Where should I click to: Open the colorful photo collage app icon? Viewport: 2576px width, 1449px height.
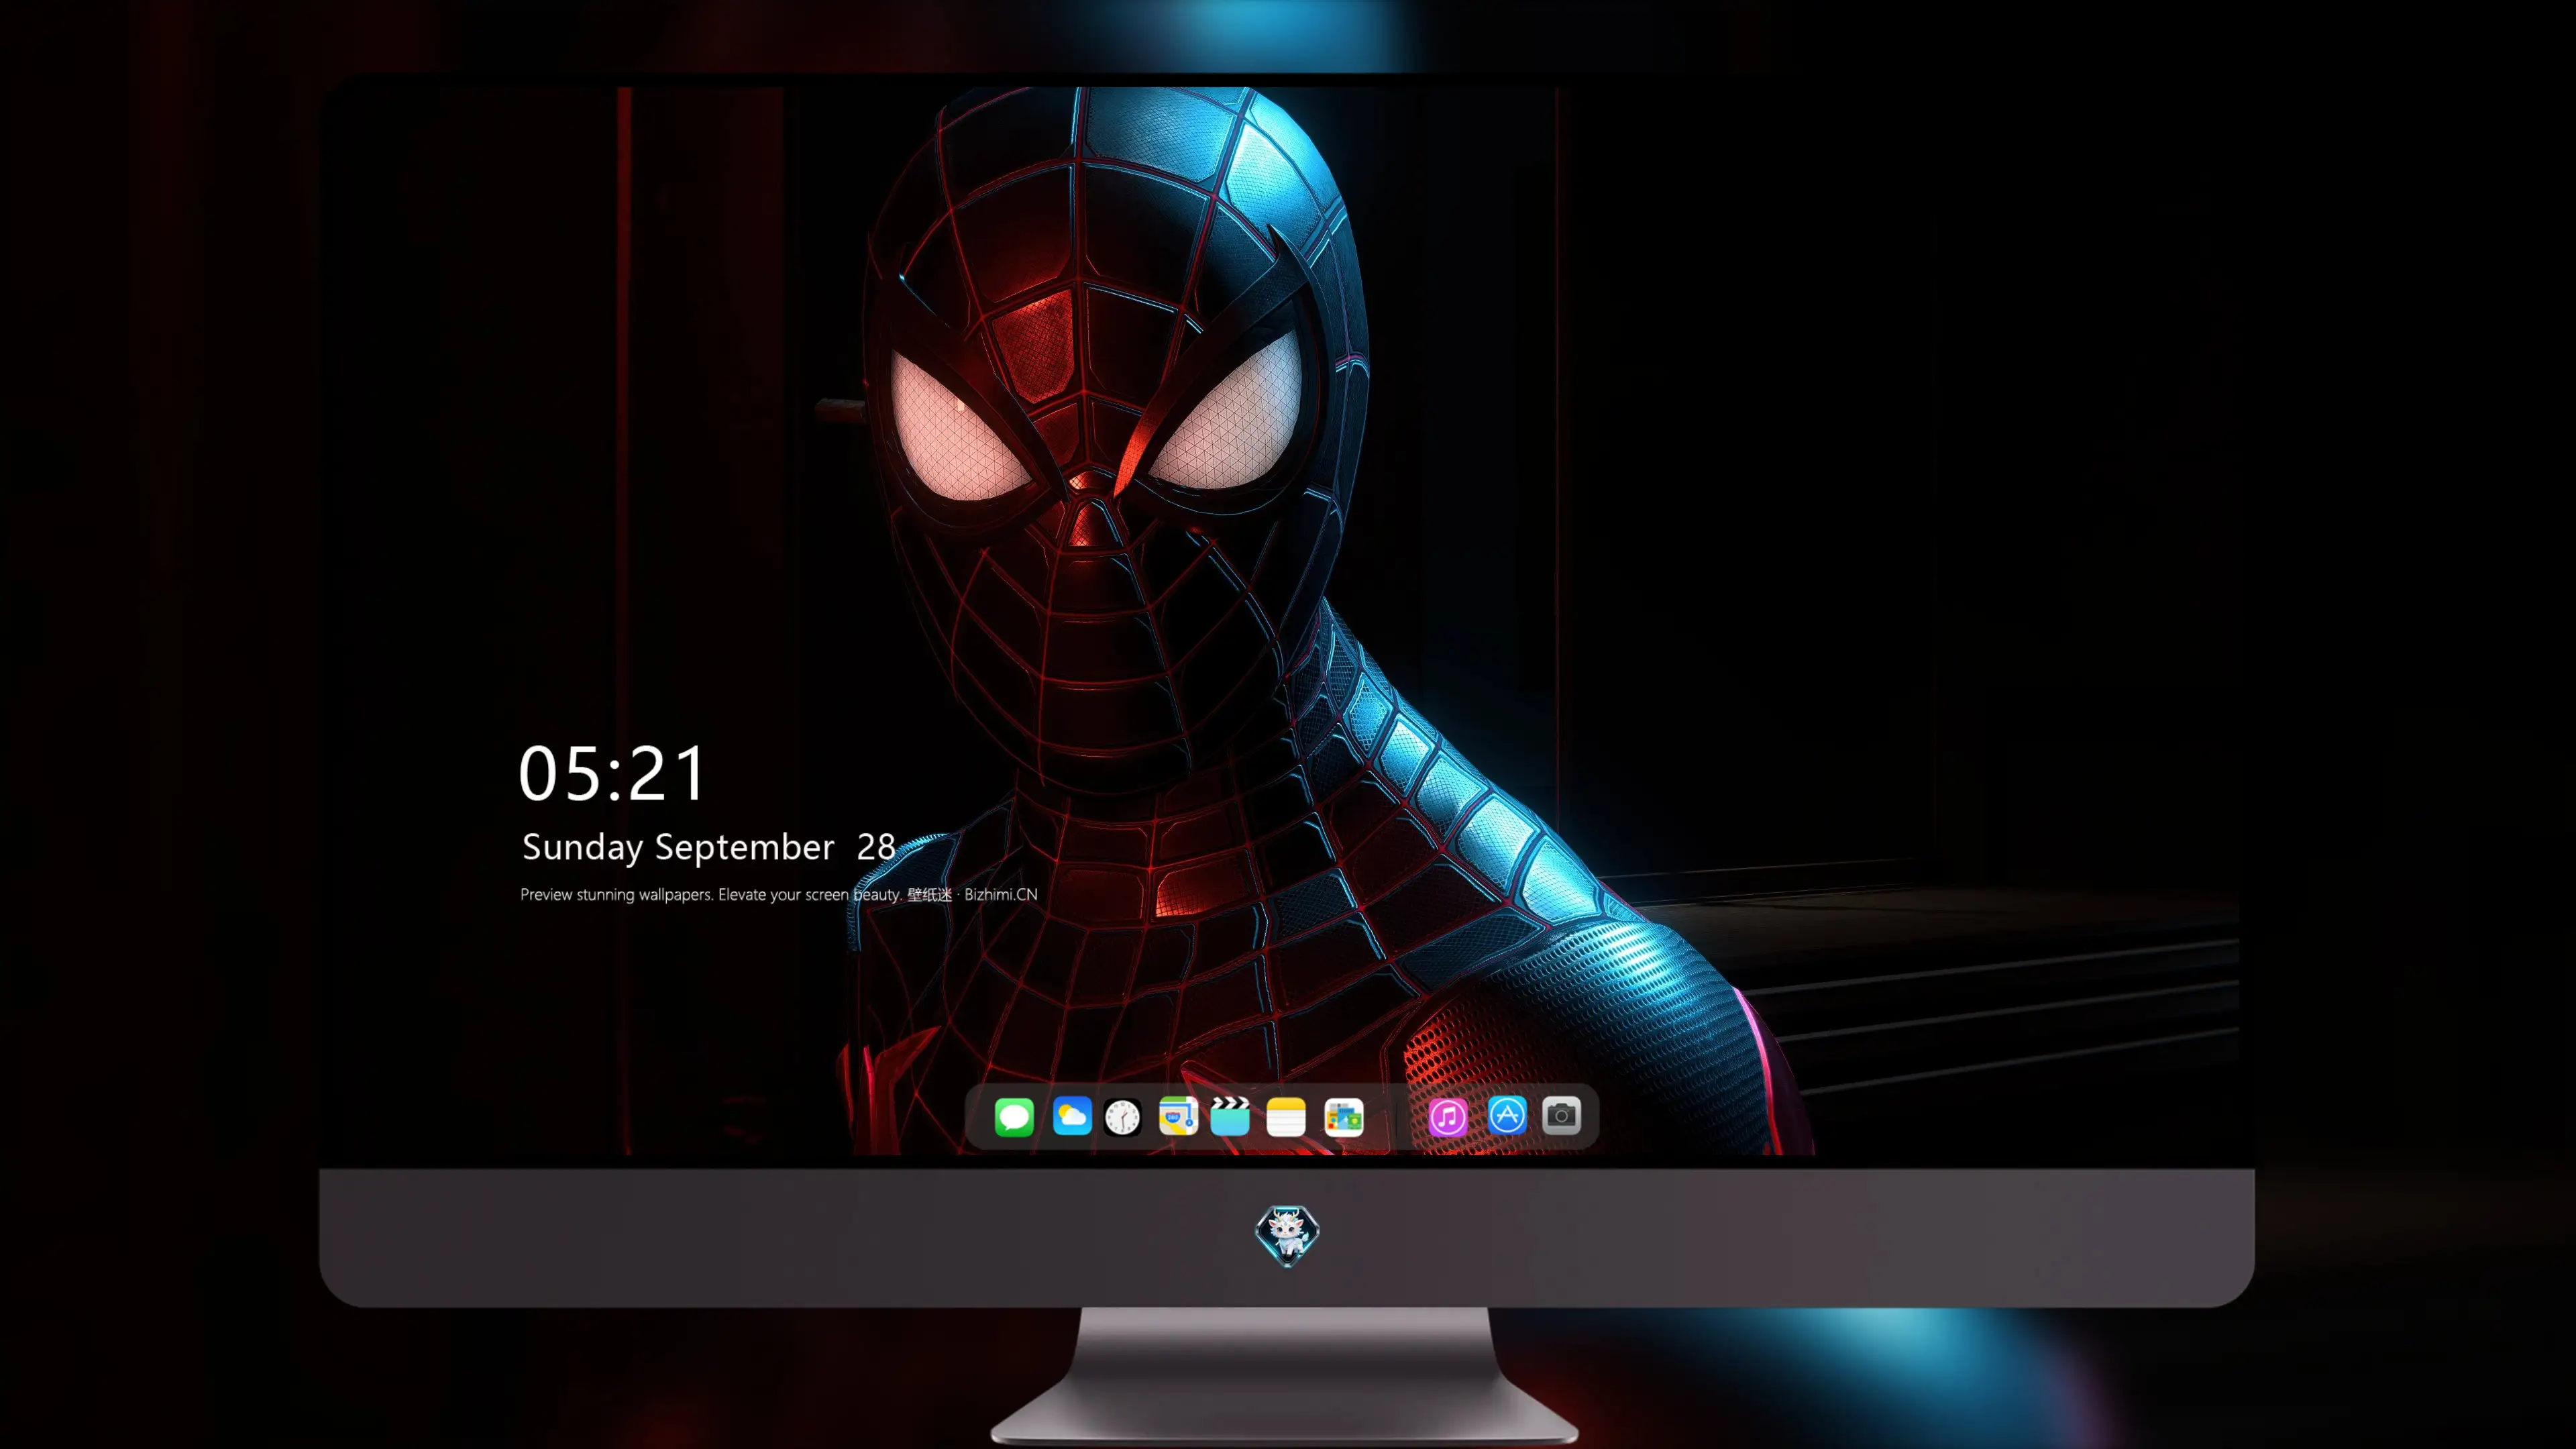1343,1116
